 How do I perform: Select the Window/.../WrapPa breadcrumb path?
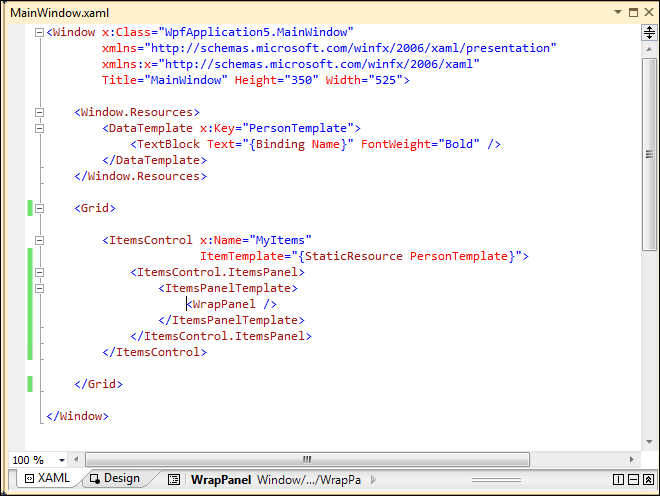[x=309, y=480]
